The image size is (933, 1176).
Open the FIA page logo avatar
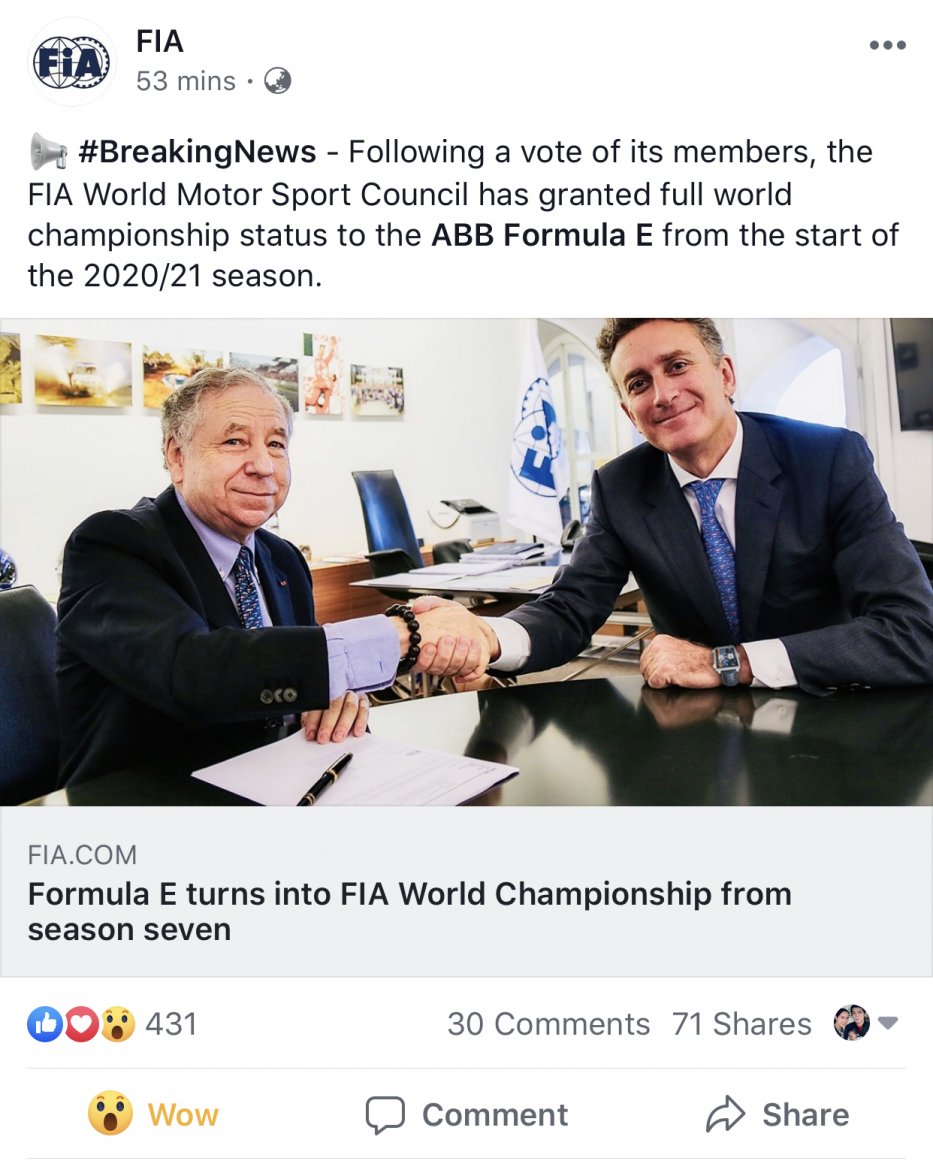point(71,63)
